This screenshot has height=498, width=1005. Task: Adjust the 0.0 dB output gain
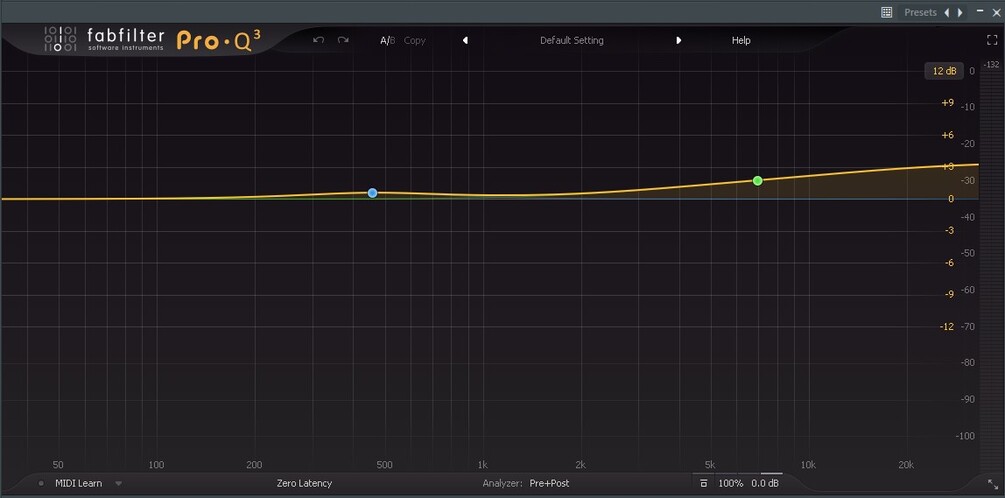[x=765, y=483]
